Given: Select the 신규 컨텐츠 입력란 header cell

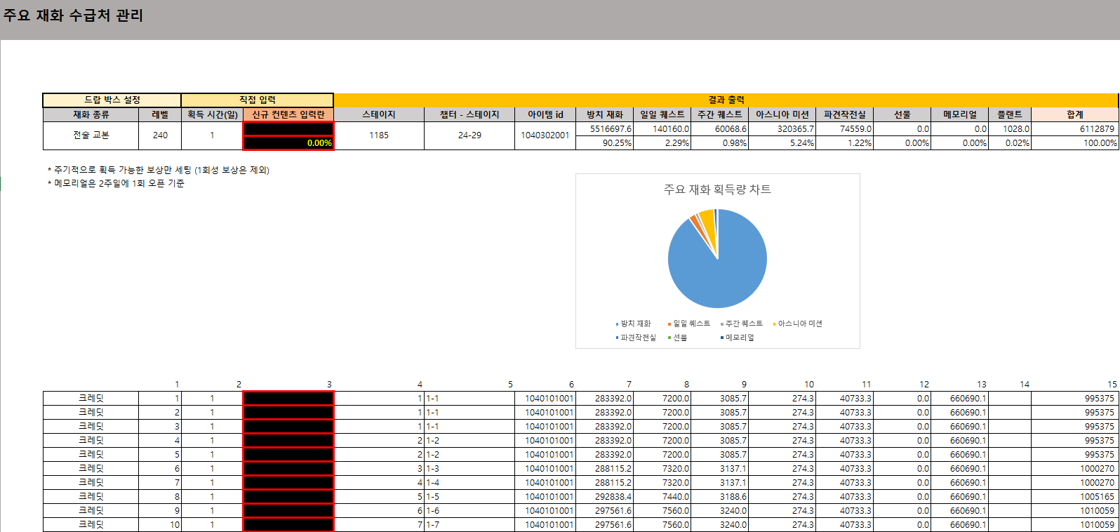Looking at the screenshot, I should click(x=288, y=114).
